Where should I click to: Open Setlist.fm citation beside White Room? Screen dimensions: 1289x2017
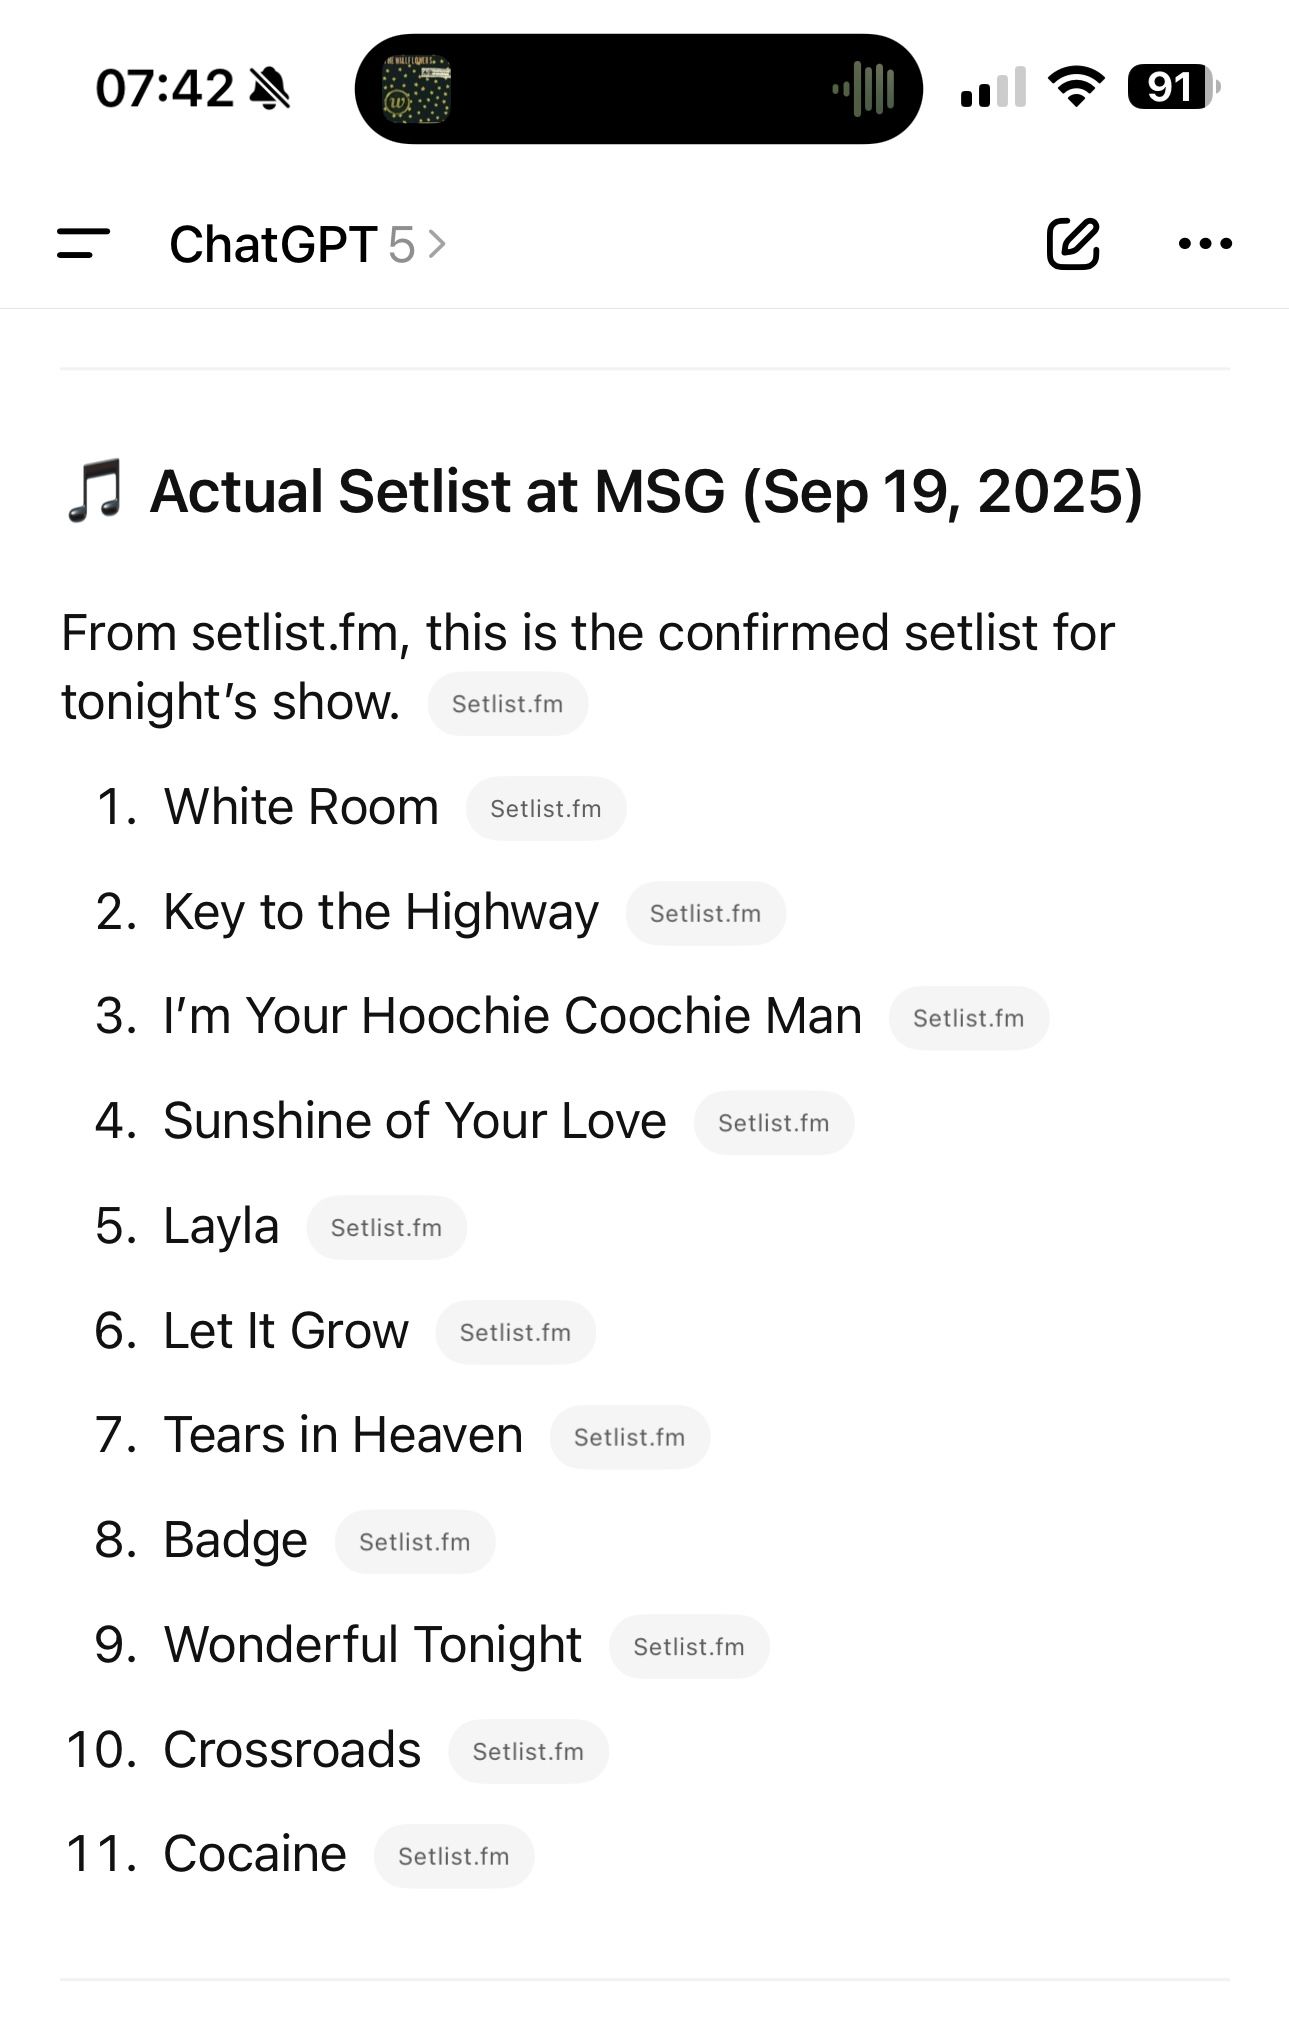pos(546,808)
